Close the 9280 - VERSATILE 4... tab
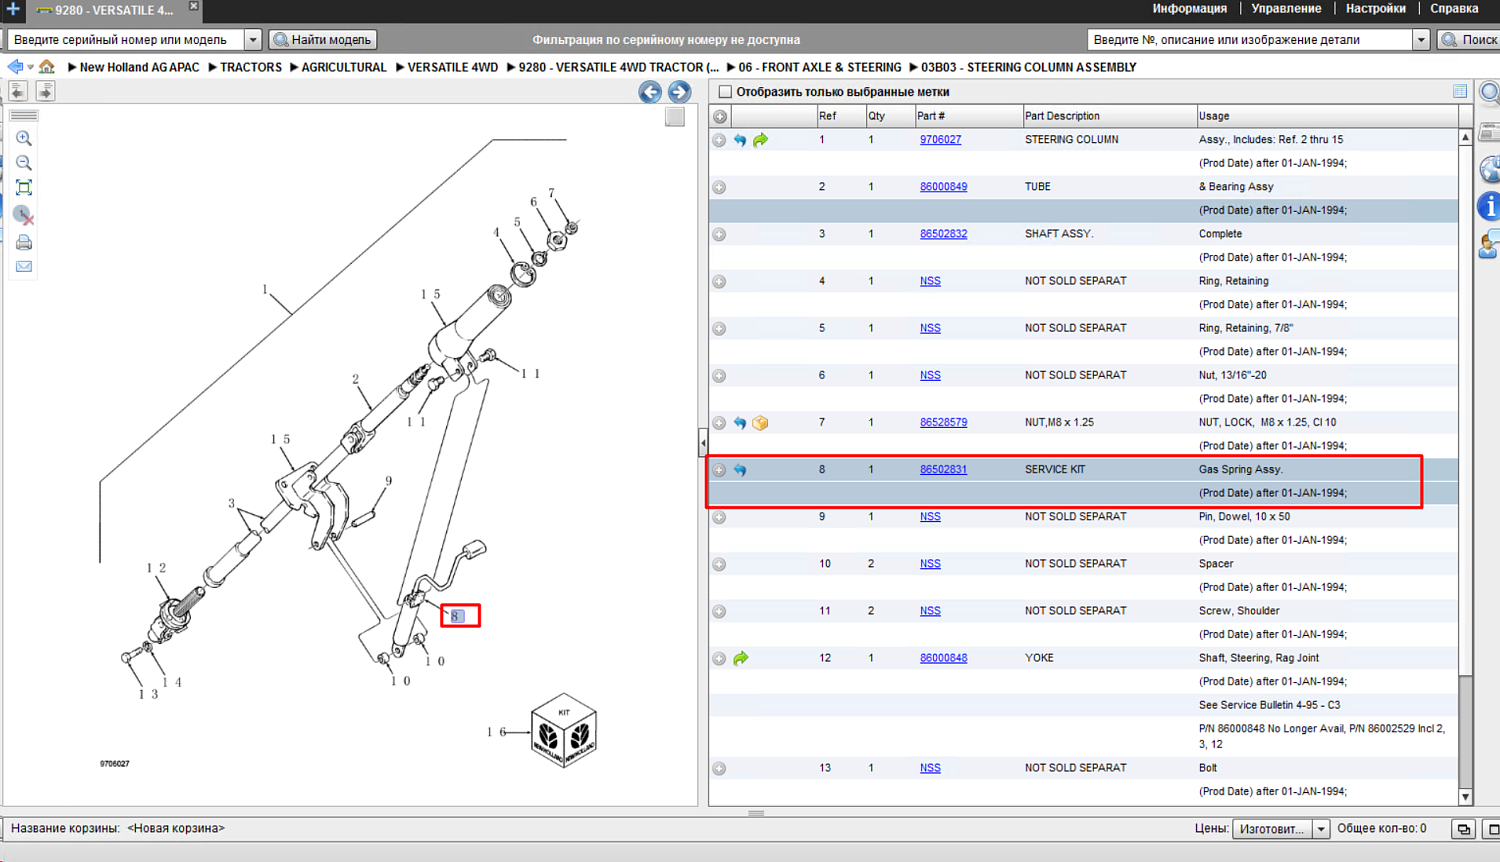The width and height of the screenshot is (1500, 862). [x=194, y=7]
